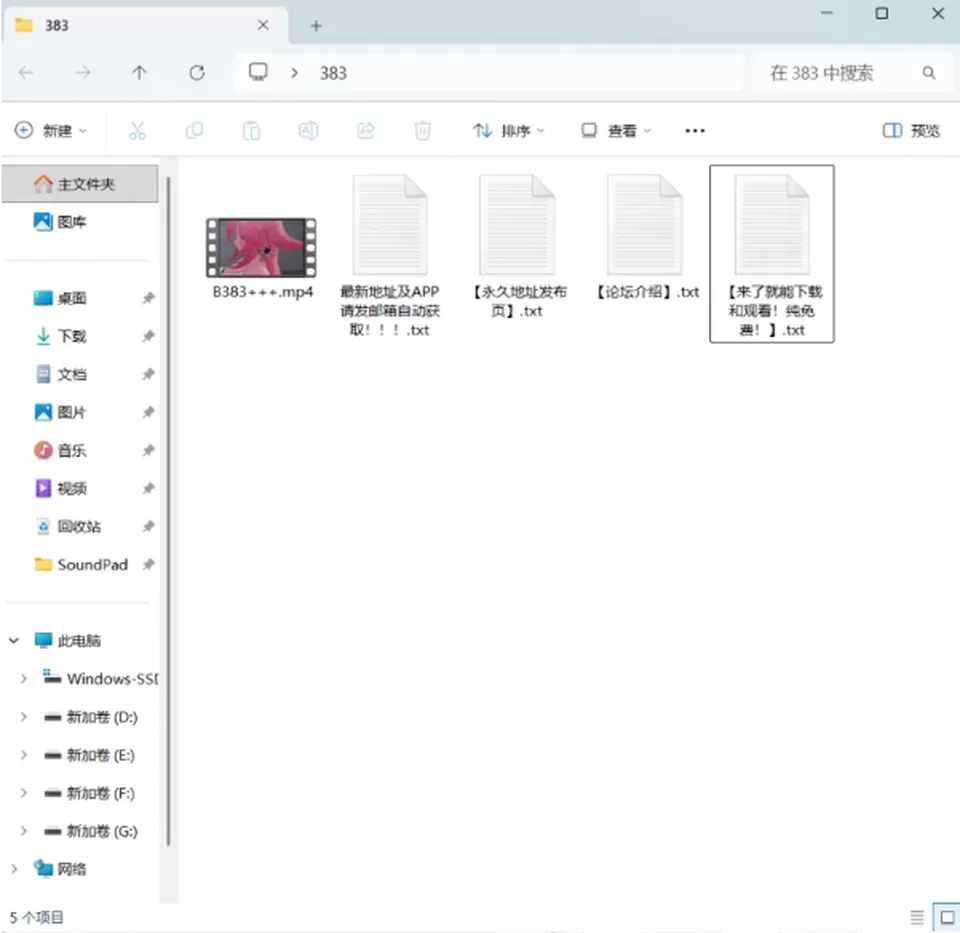This screenshot has width=960, height=933.
Task: Close the 383 tab
Action: point(263,25)
